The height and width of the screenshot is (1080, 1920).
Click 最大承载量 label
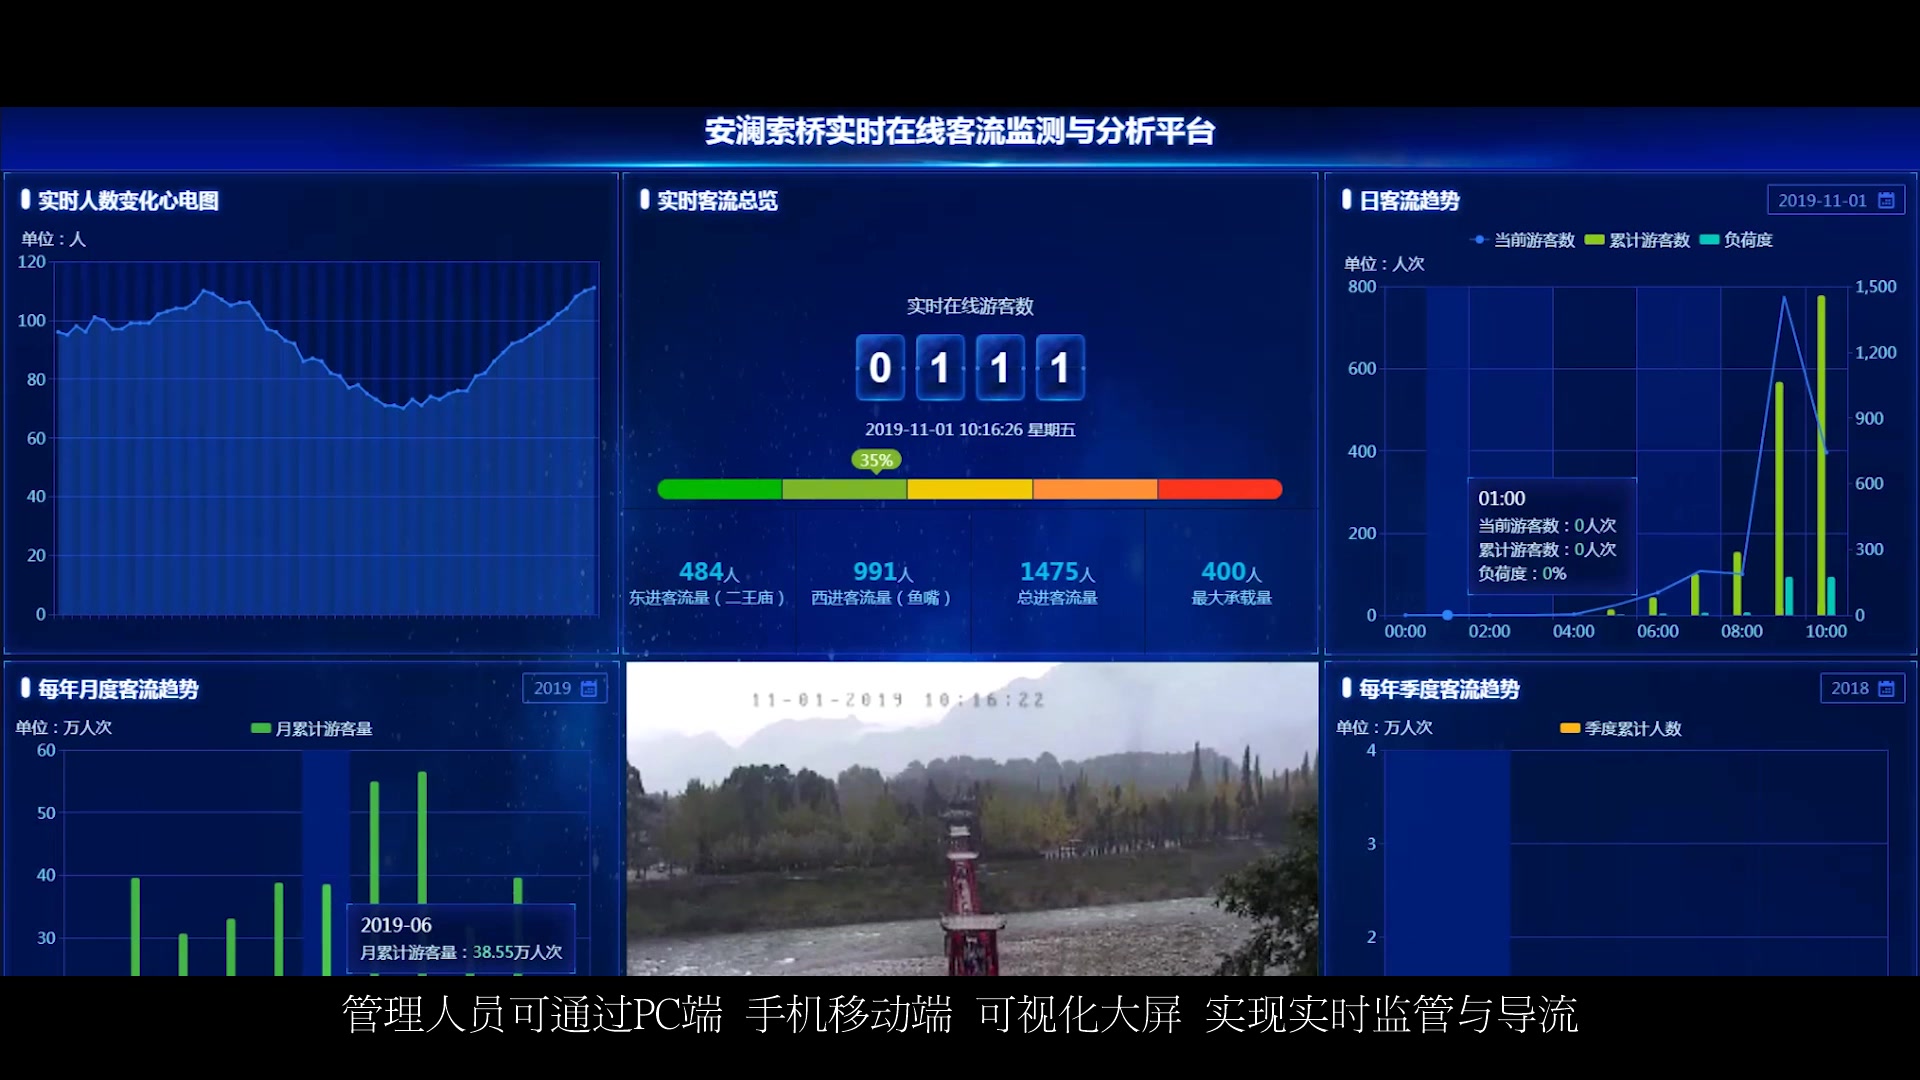coord(1231,598)
